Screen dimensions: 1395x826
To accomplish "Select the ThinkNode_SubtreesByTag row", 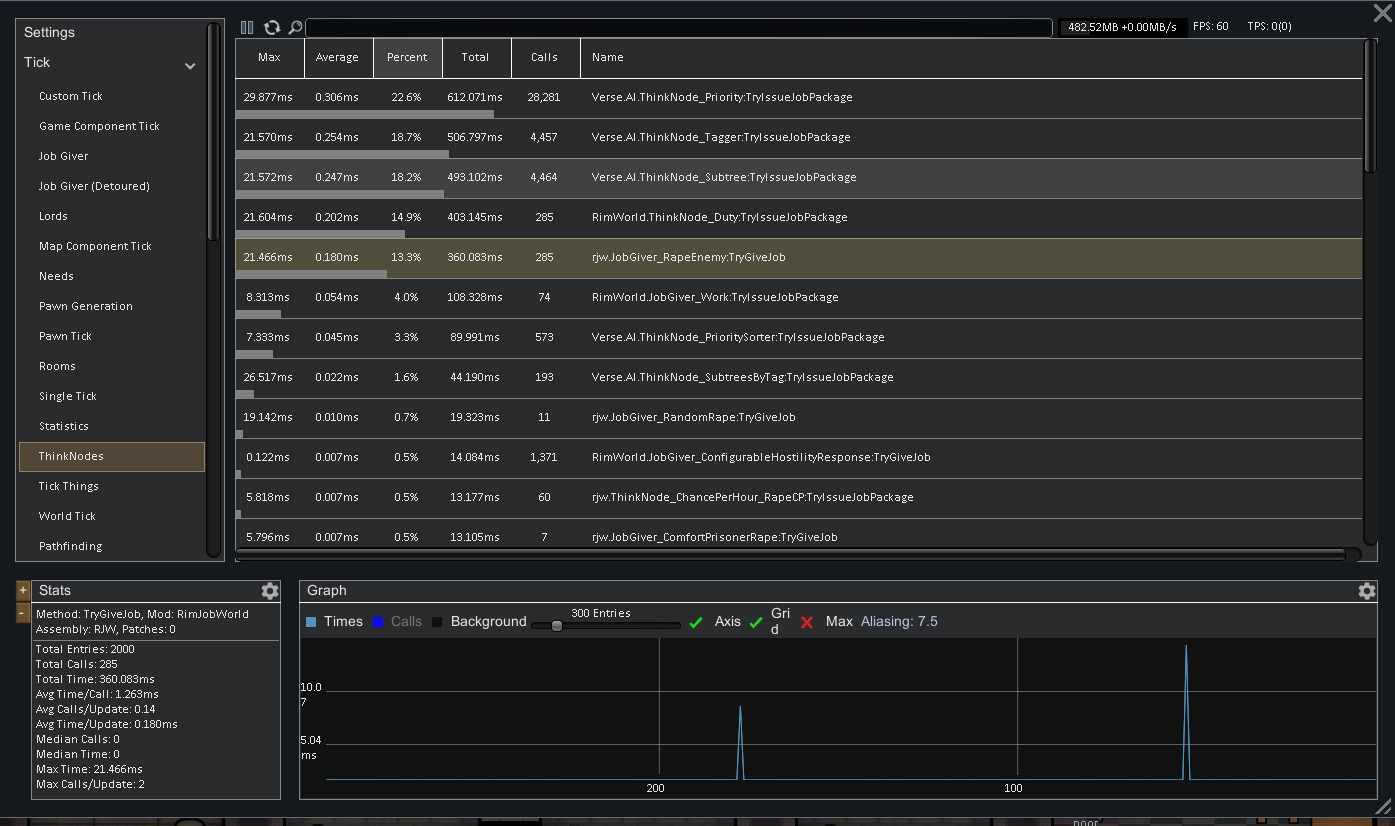I will [x=799, y=378].
